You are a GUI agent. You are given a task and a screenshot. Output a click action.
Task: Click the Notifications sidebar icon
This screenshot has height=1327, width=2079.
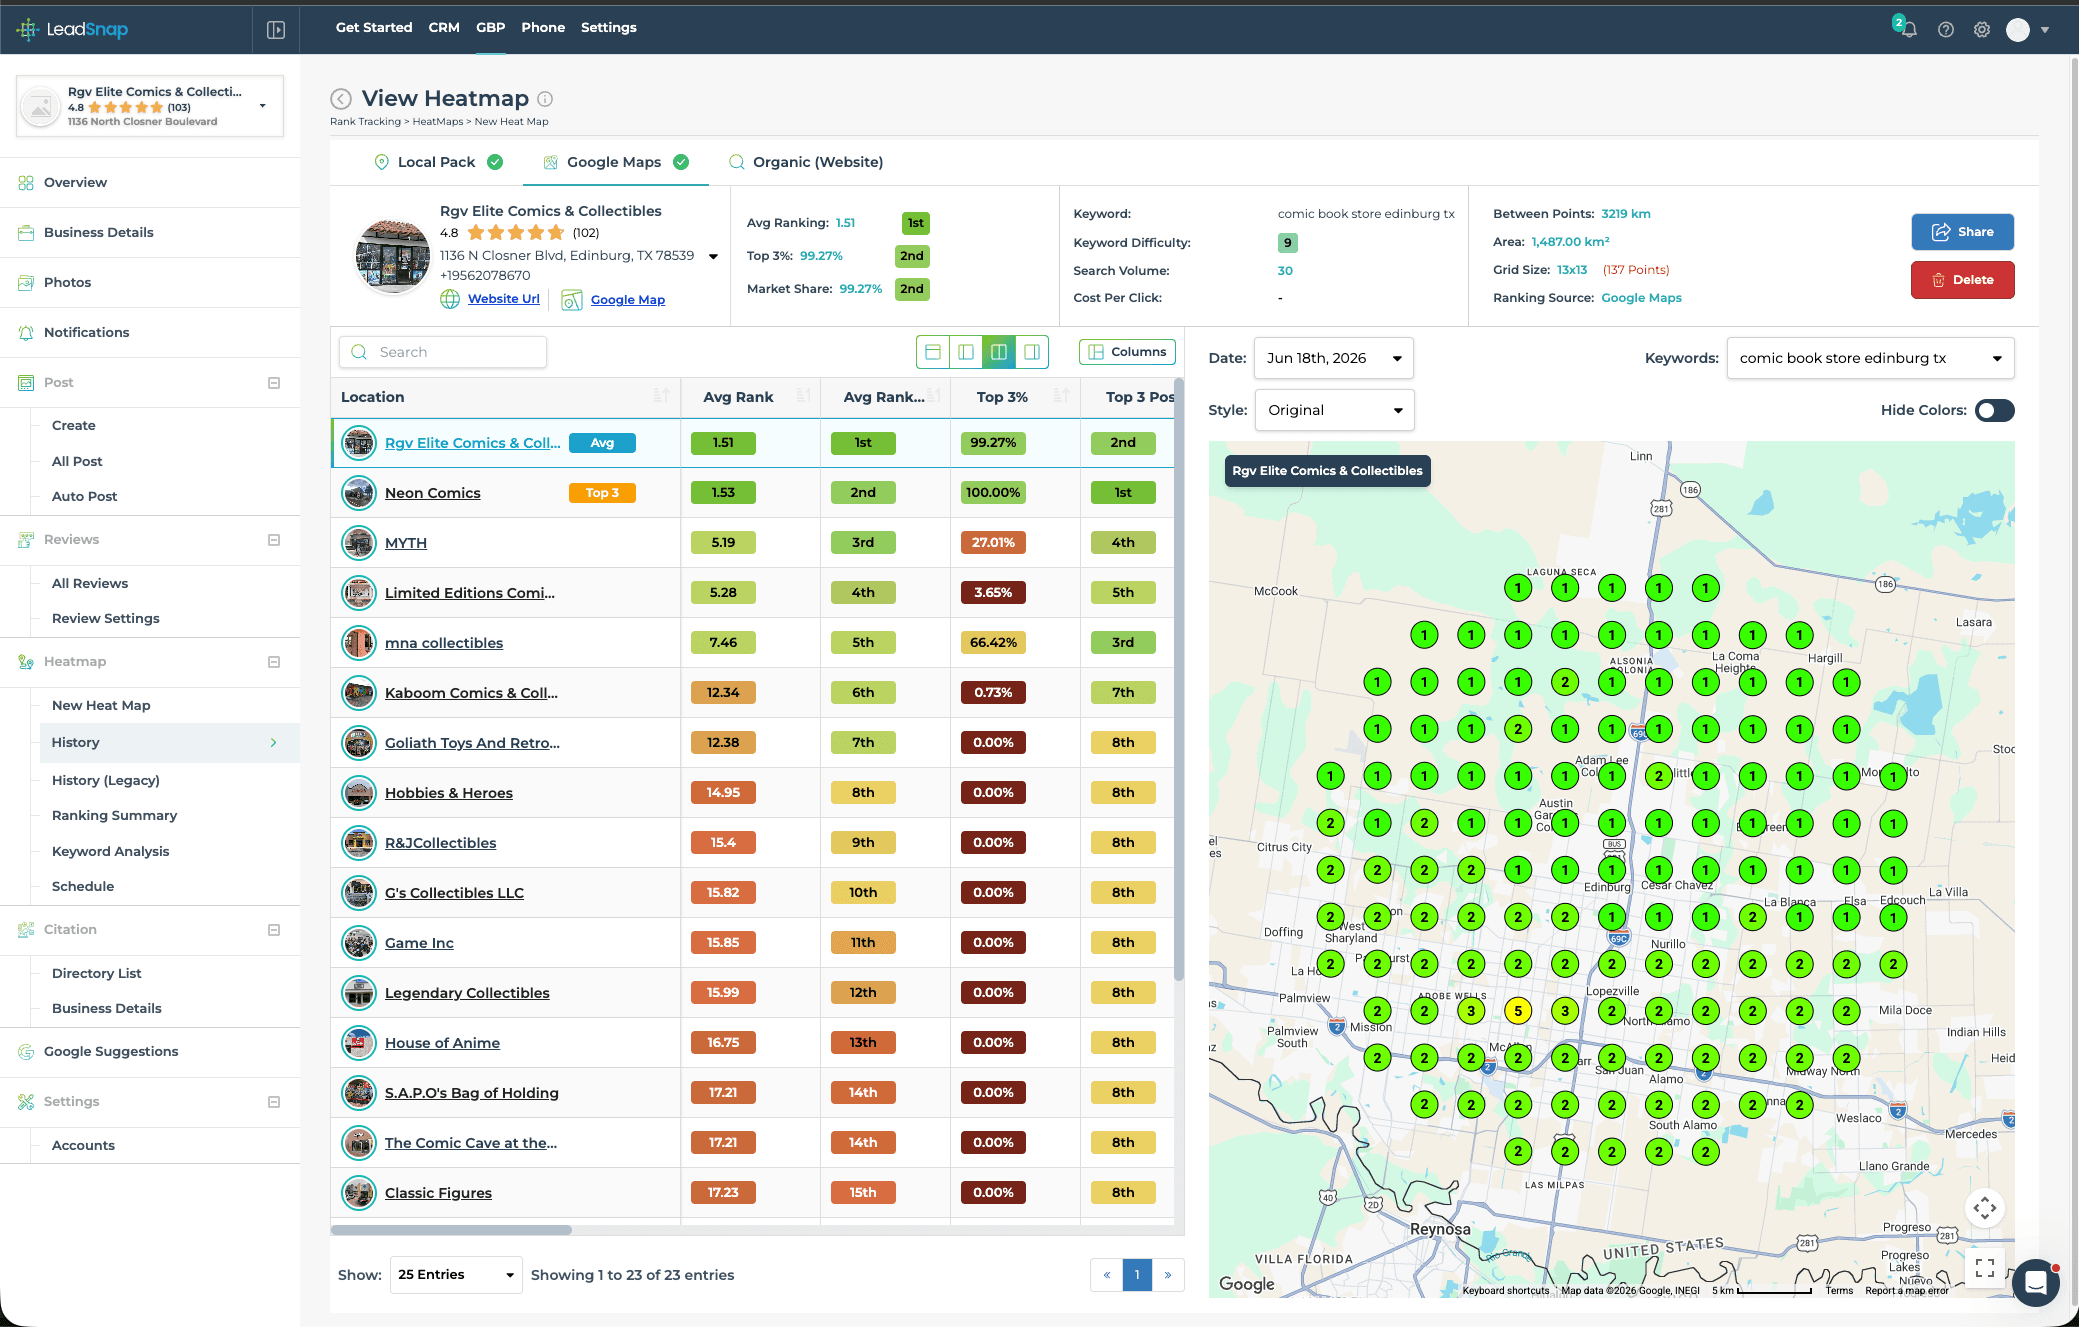26,332
